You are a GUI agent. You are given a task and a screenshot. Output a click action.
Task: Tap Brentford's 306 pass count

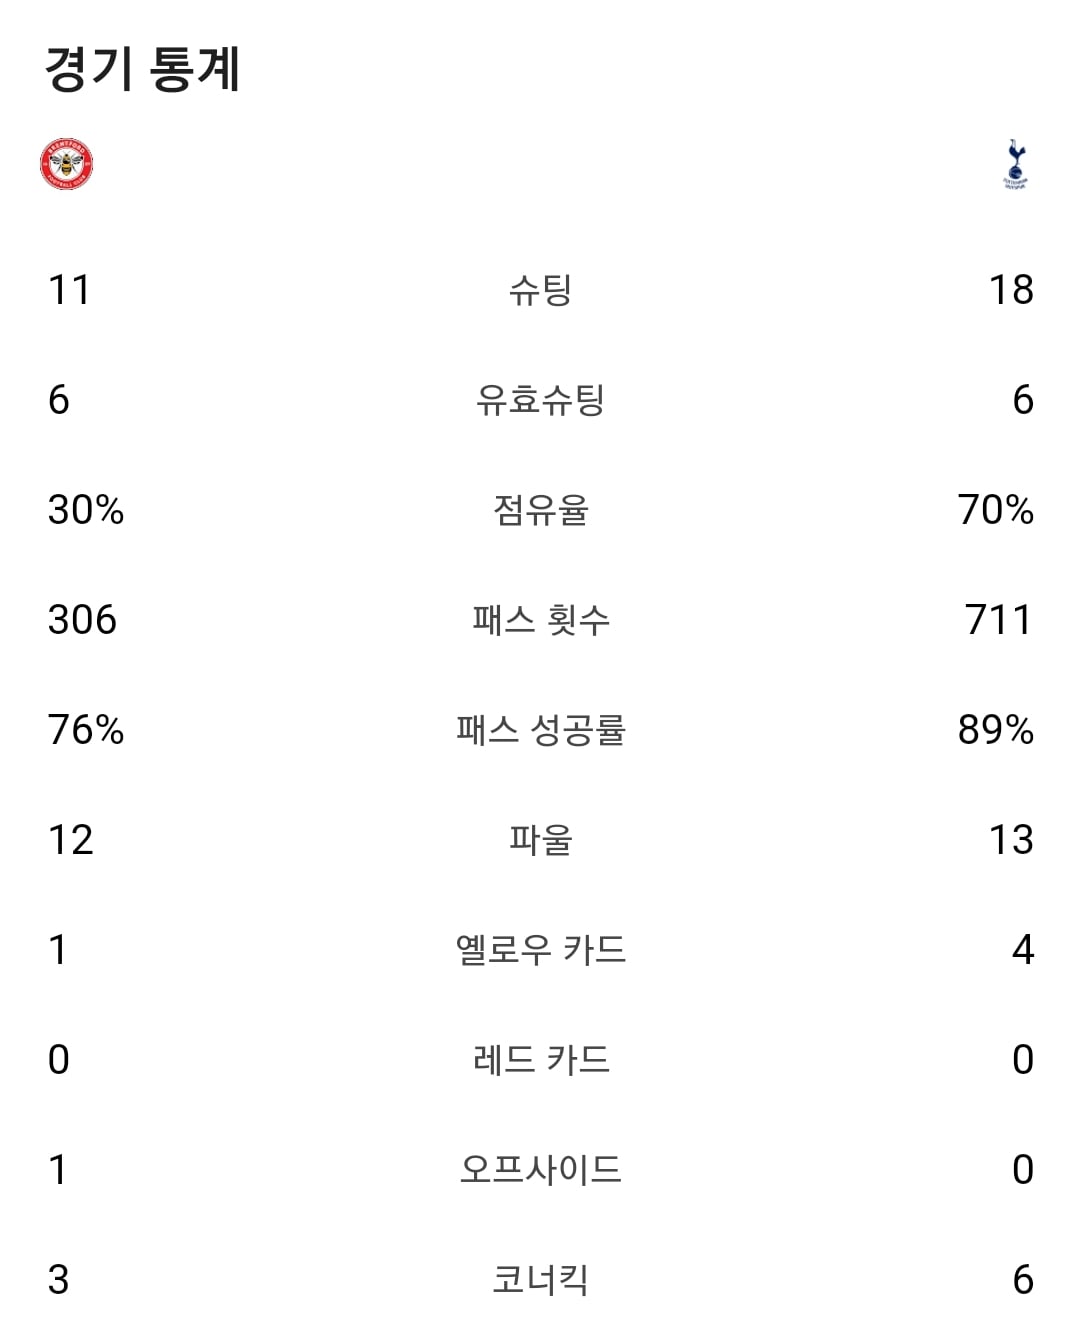(82, 620)
